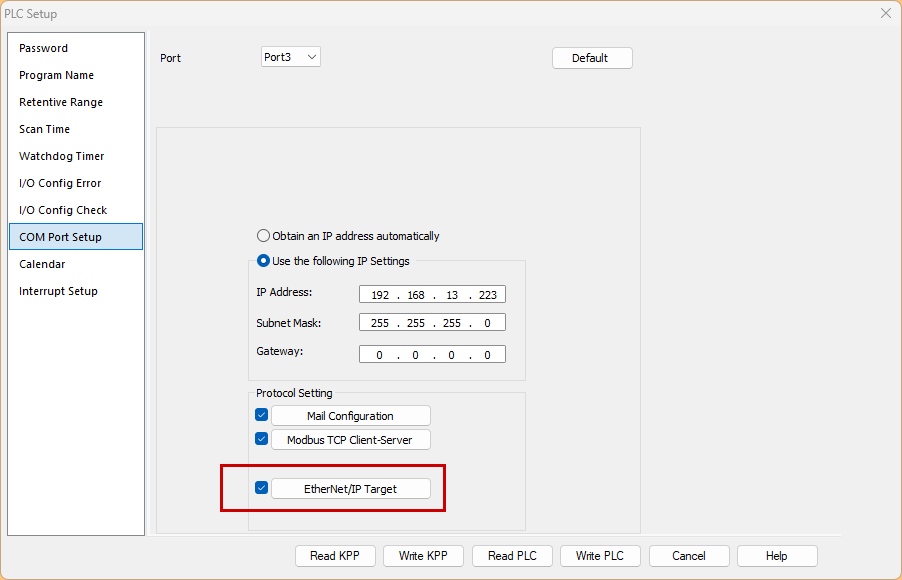
Task: Uncheck the Mail Configuration checkbox
Action: (x=261, y=415)
